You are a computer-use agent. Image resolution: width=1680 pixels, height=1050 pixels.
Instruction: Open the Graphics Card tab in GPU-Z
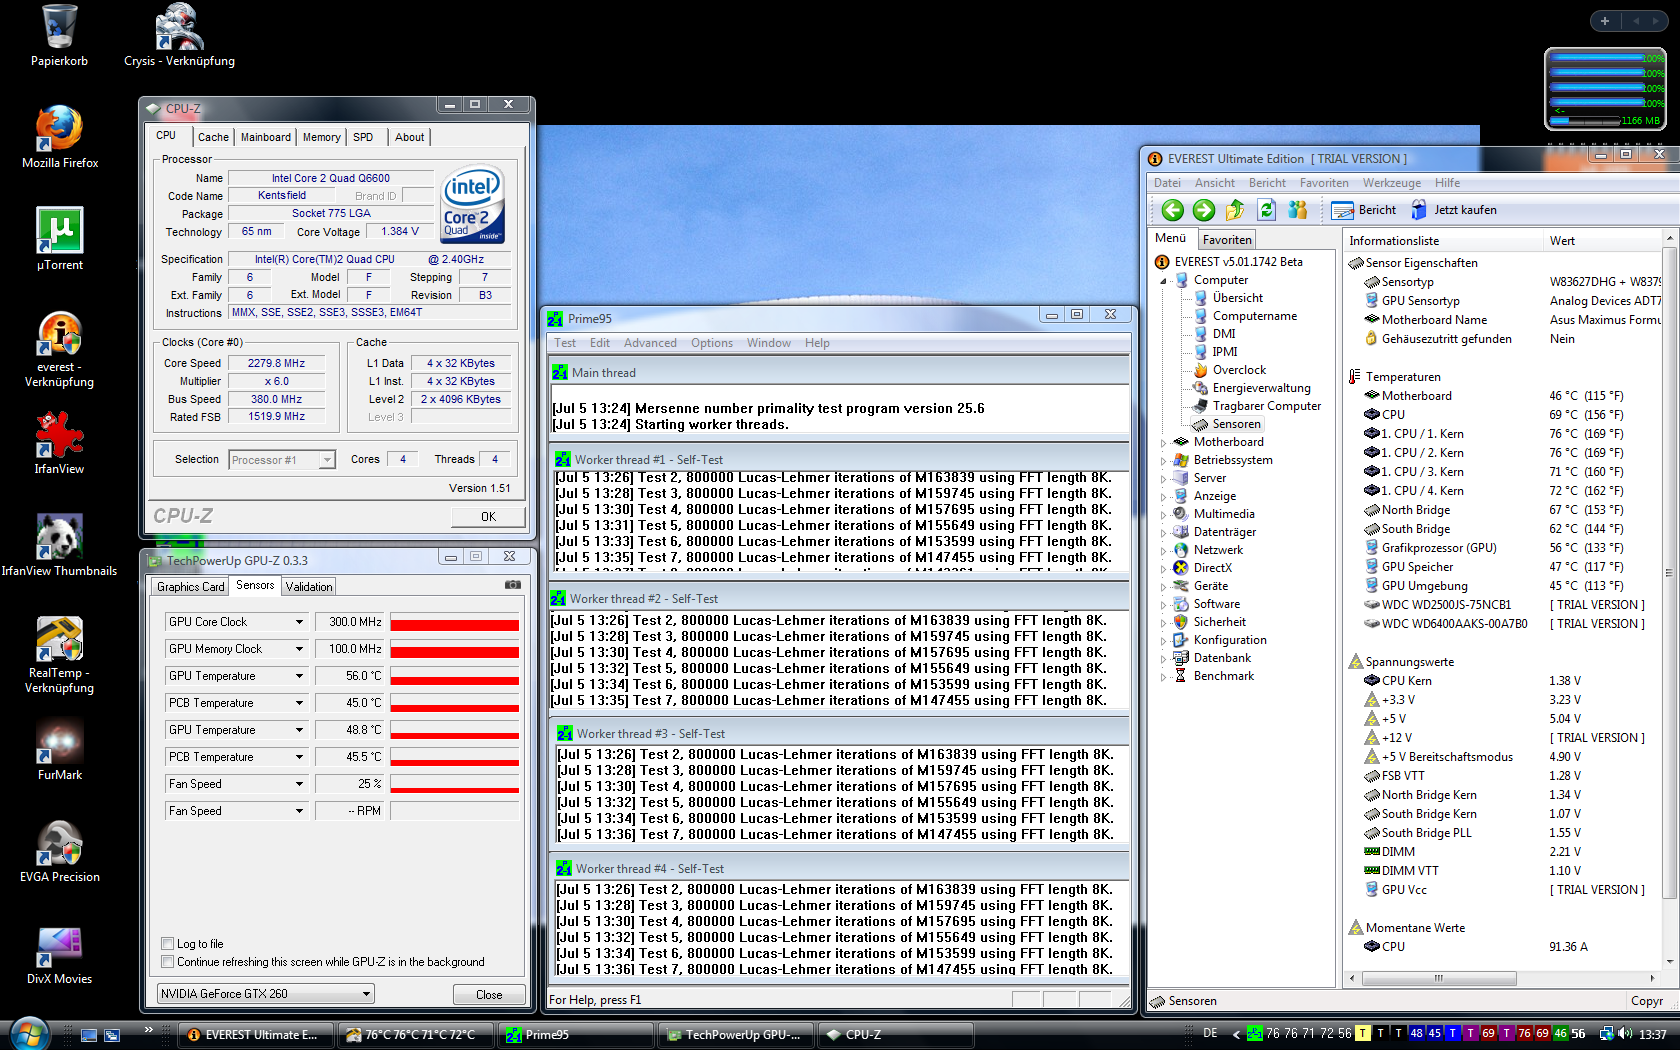click(x=190, y=587)
